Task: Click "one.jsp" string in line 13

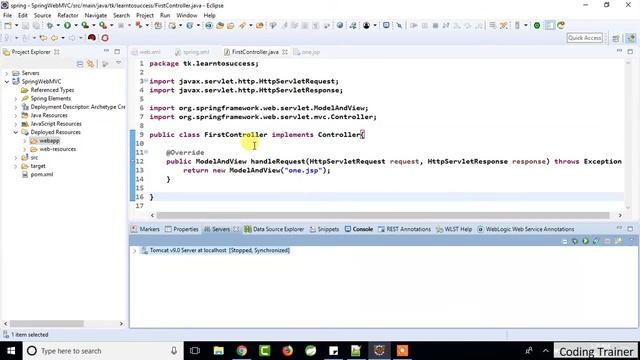Action: (x=303, y=170)
